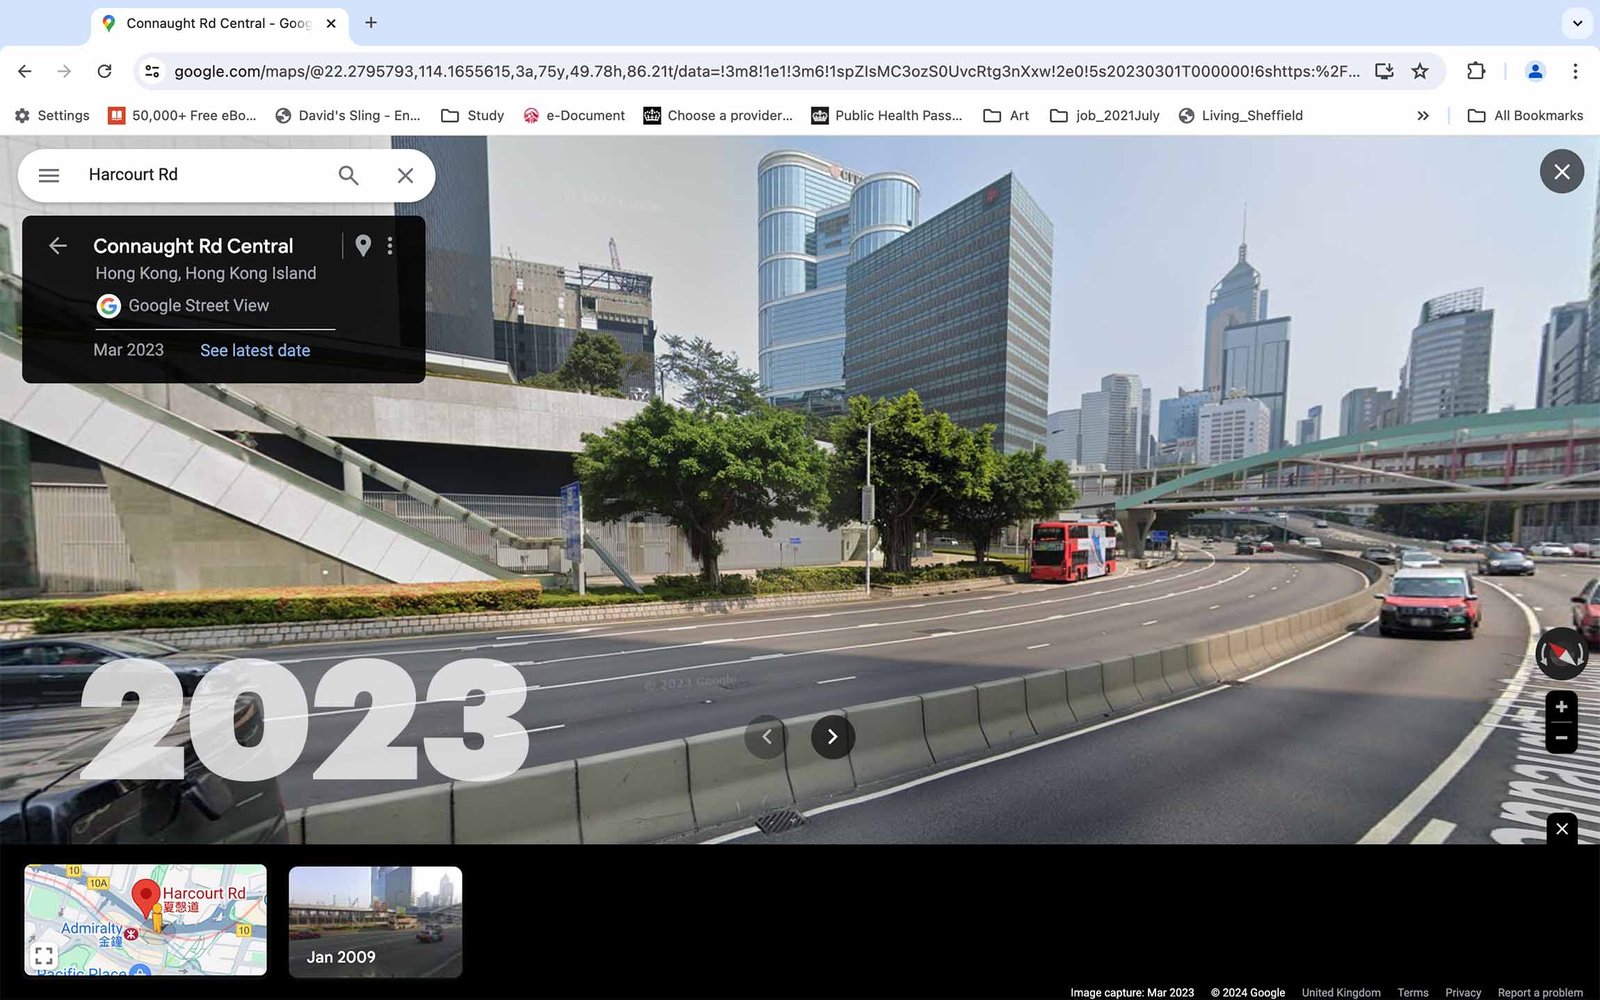Select the Jan 2009 imagery thumbnail

click(x=375, y=921)
